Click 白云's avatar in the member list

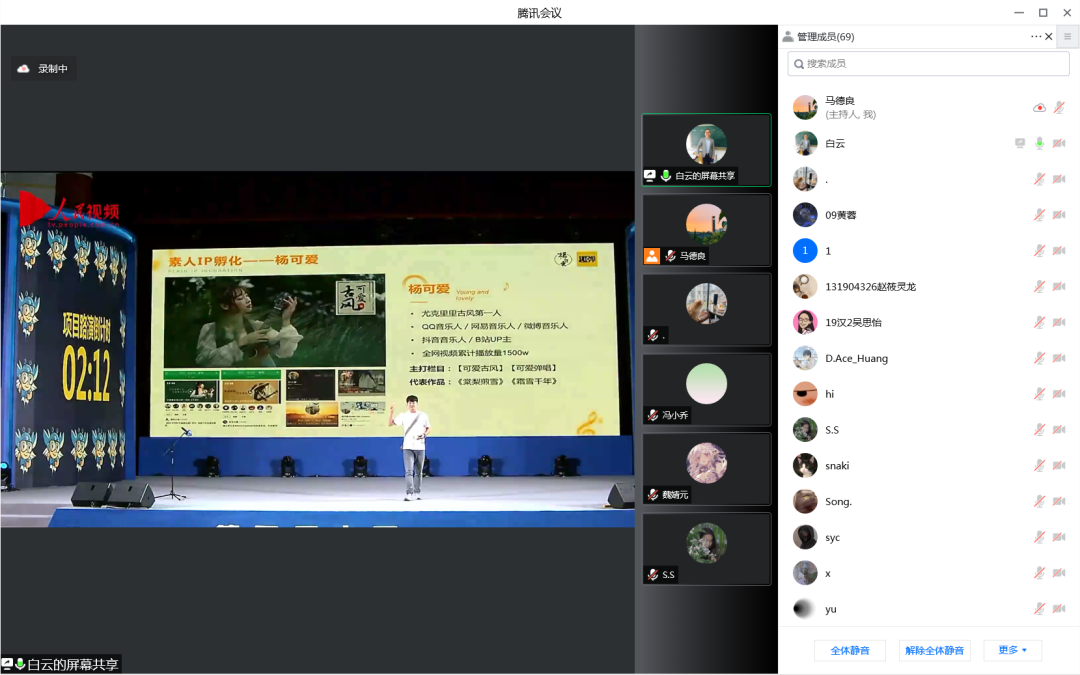(805, 143)
